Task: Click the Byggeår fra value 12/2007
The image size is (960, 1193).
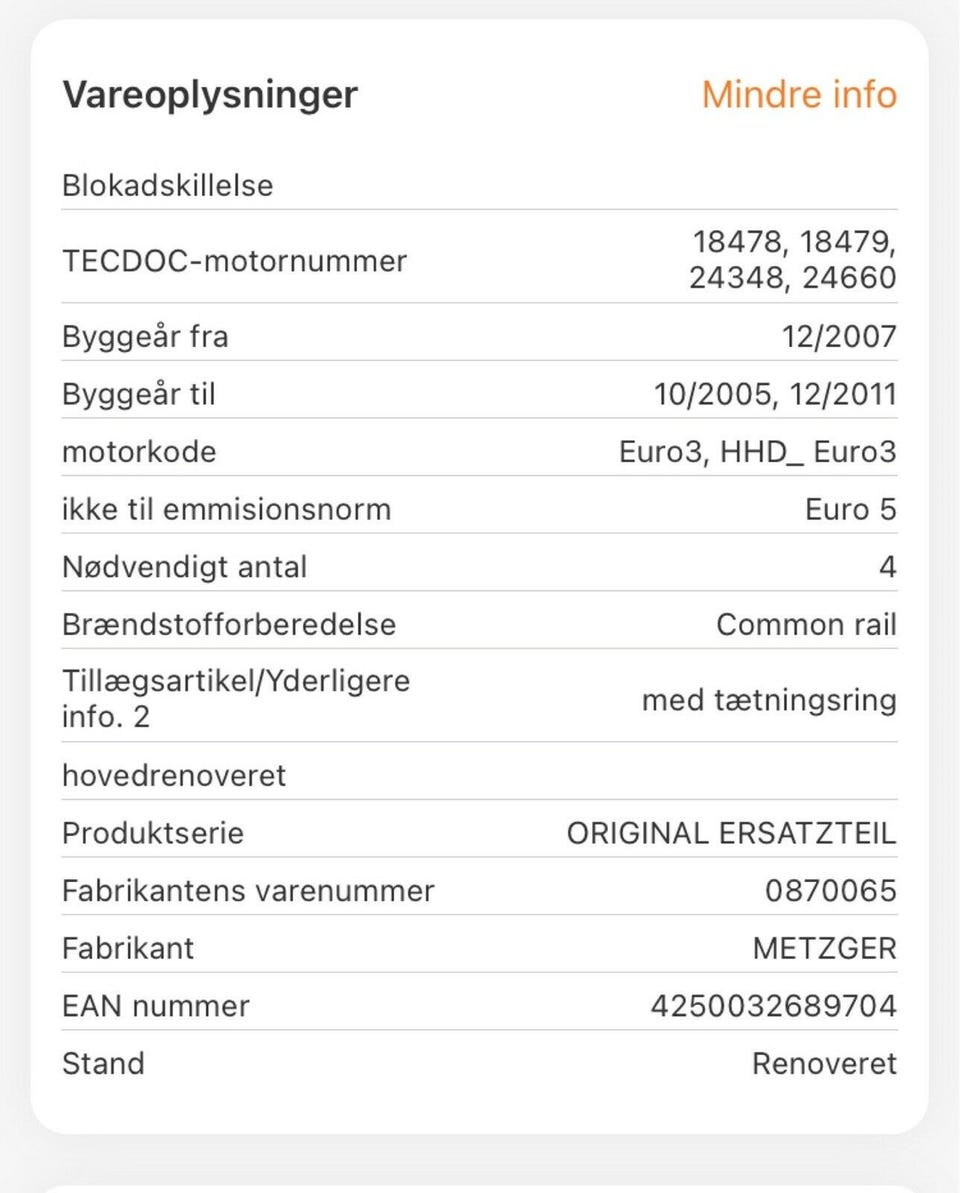Action: [839, 336]
